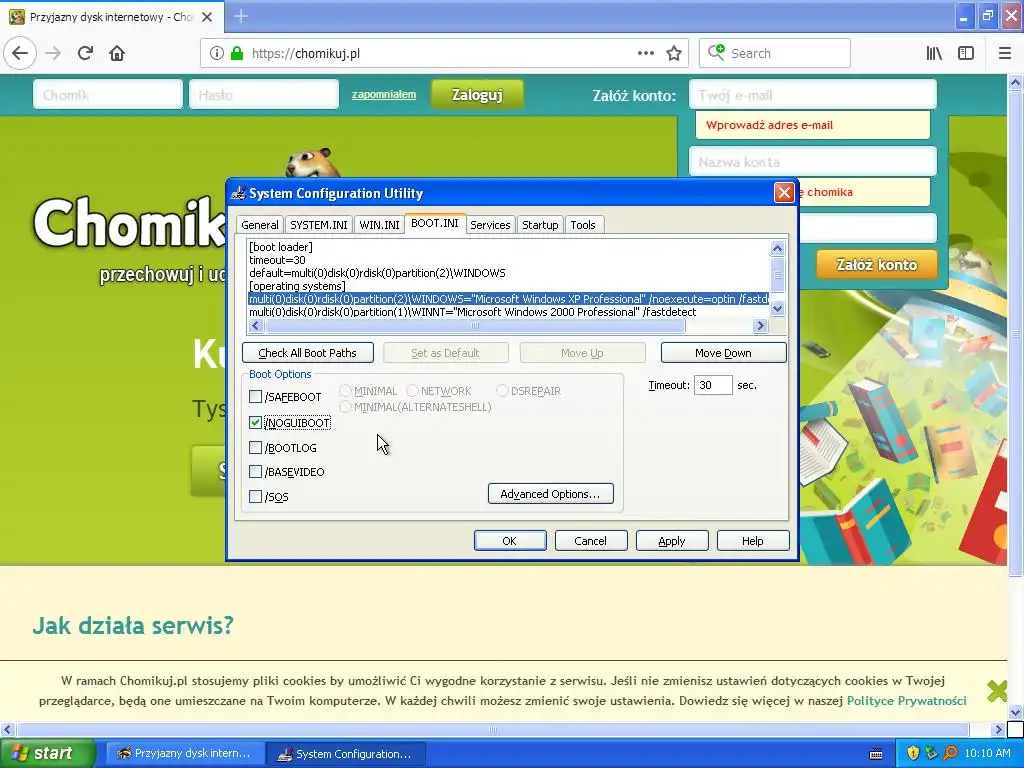Click the orange Załóż konto button

click(x=876, y=264)
